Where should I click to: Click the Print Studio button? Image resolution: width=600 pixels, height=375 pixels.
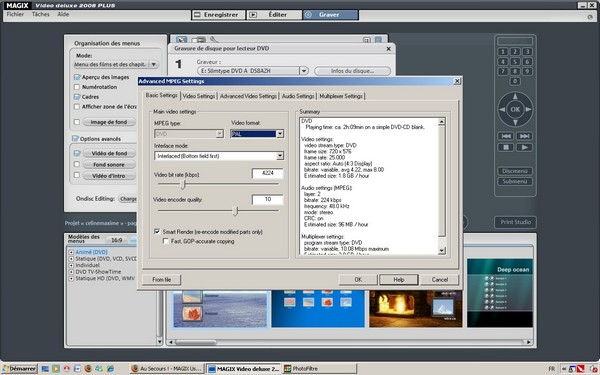click(x=515, y=222)
